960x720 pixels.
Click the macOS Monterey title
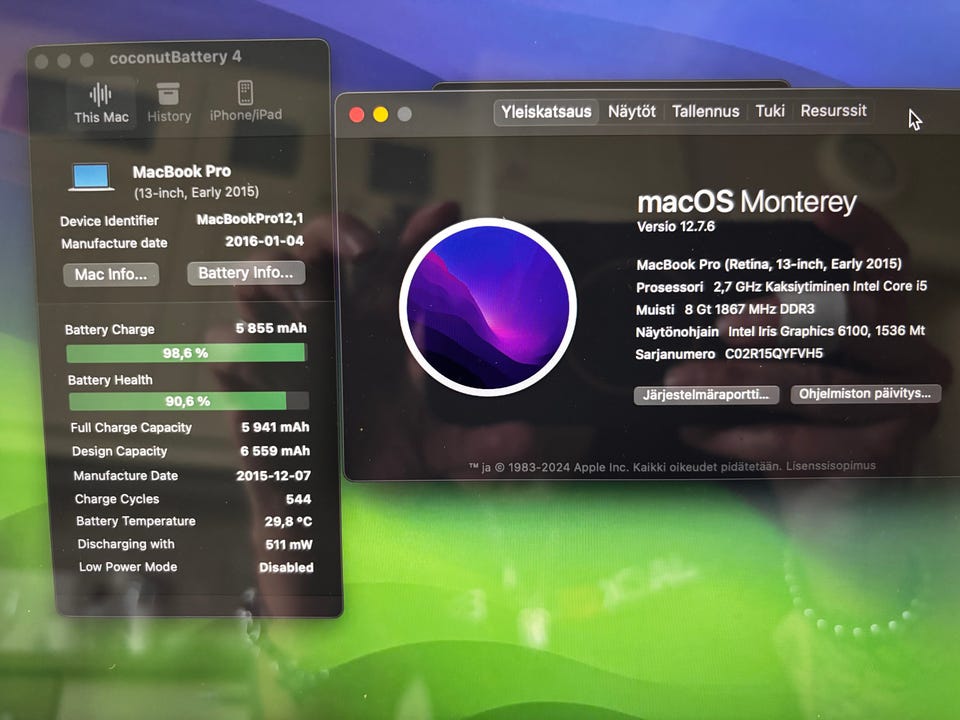click(x=746, y=201)
